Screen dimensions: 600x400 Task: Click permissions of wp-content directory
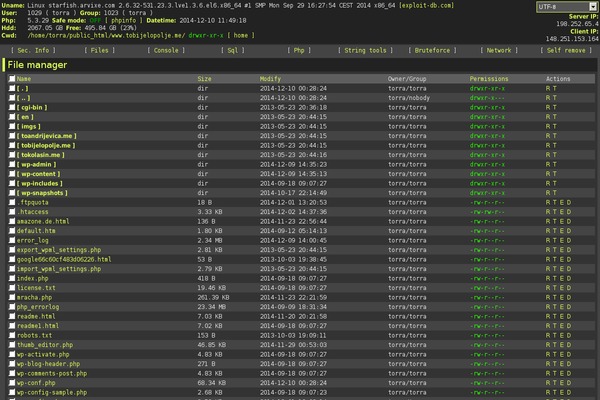487,174
